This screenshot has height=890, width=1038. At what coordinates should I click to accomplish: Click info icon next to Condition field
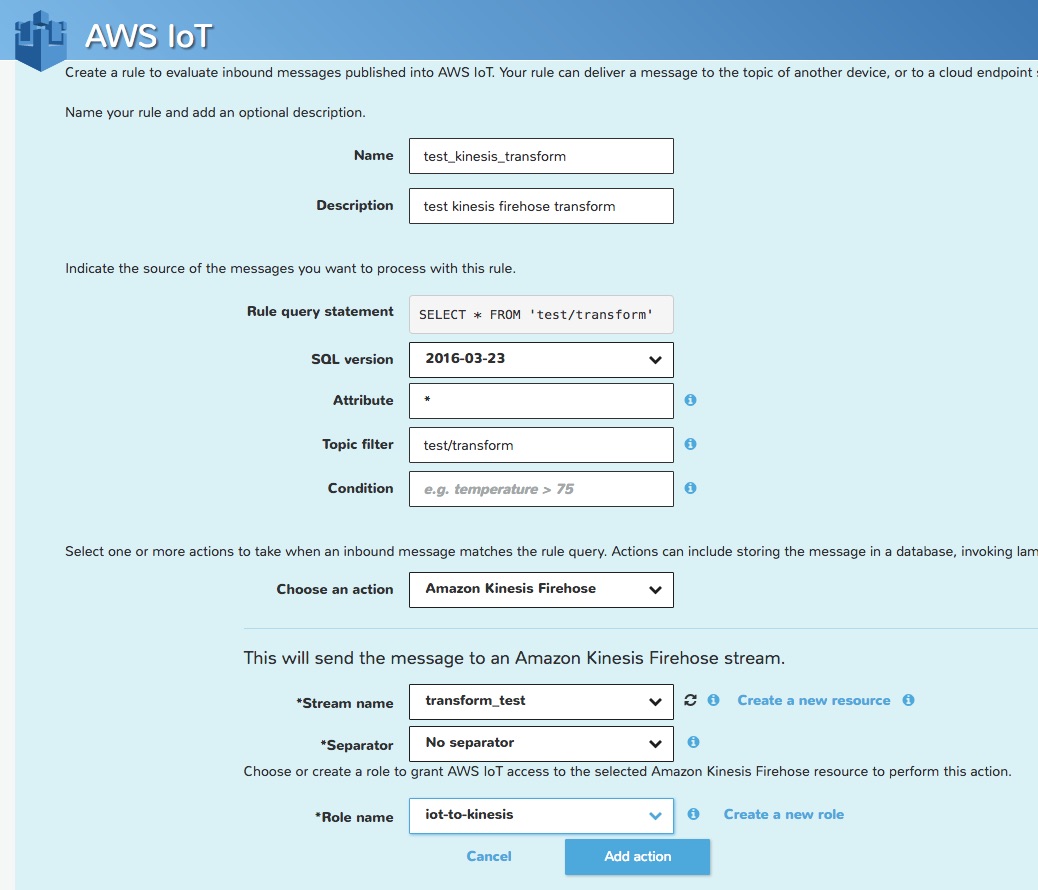(x=690, y=488)
